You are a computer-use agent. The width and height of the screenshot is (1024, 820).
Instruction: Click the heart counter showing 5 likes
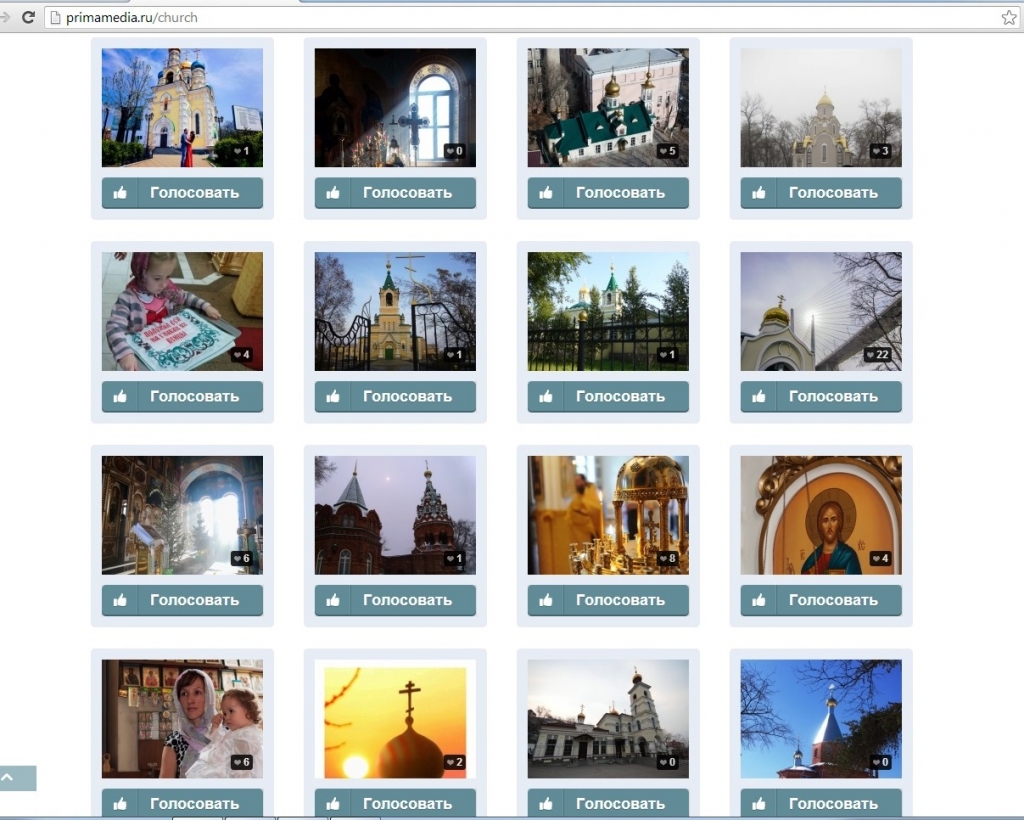667,152
